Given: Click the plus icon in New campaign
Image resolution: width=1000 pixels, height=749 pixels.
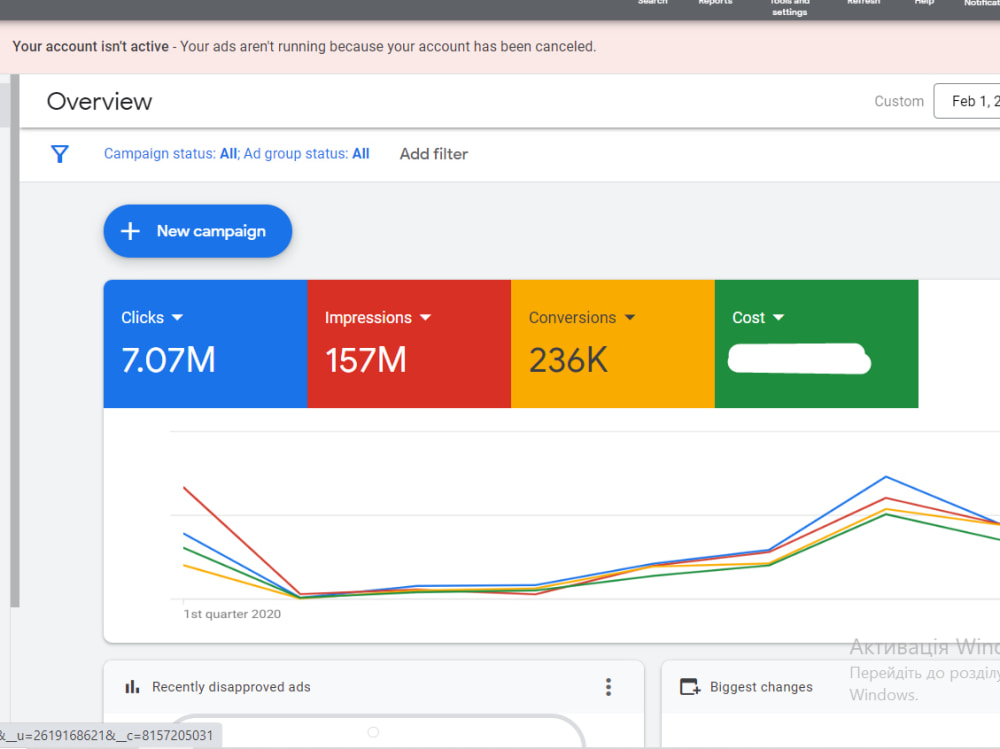Looking at the screenshot, I should pos(130,231).
